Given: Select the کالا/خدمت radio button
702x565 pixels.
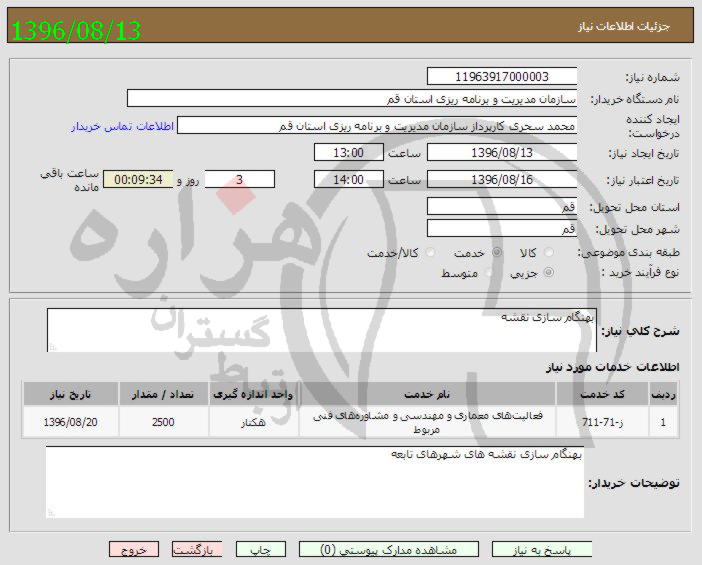Looking at the screenshot, I should point(430,253).
